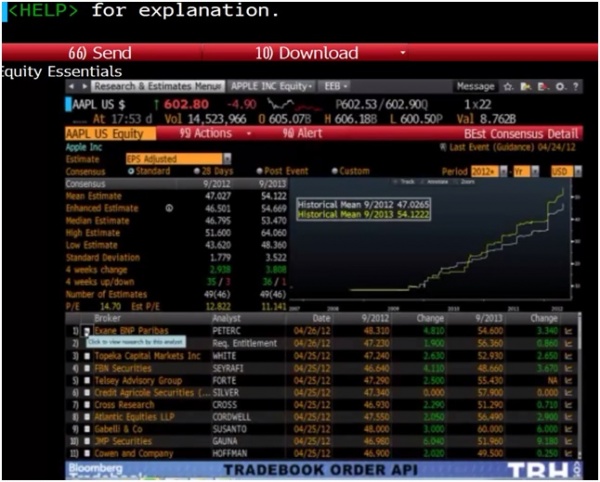Image resolution: width=600 pixels, height=482 pixels.
Task: Click the star favorites icon
Action: coord(508,87)
